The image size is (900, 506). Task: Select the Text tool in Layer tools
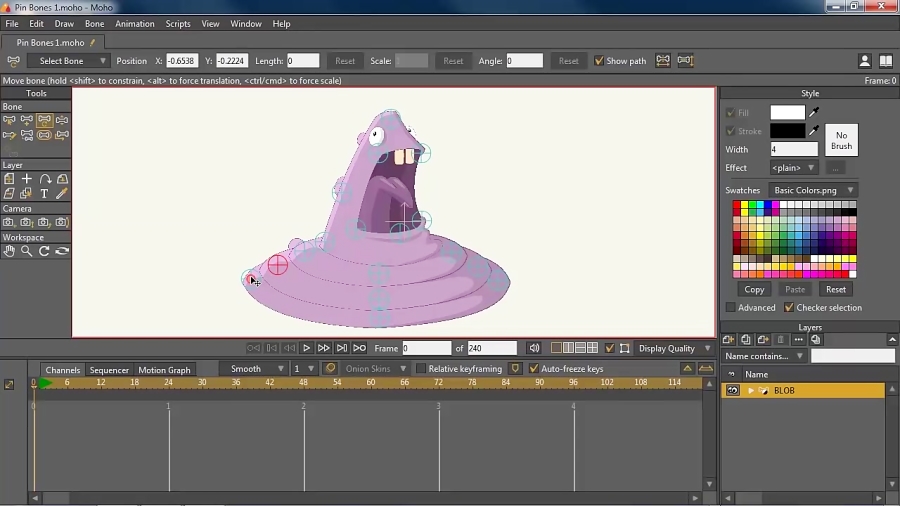point(44,194)
